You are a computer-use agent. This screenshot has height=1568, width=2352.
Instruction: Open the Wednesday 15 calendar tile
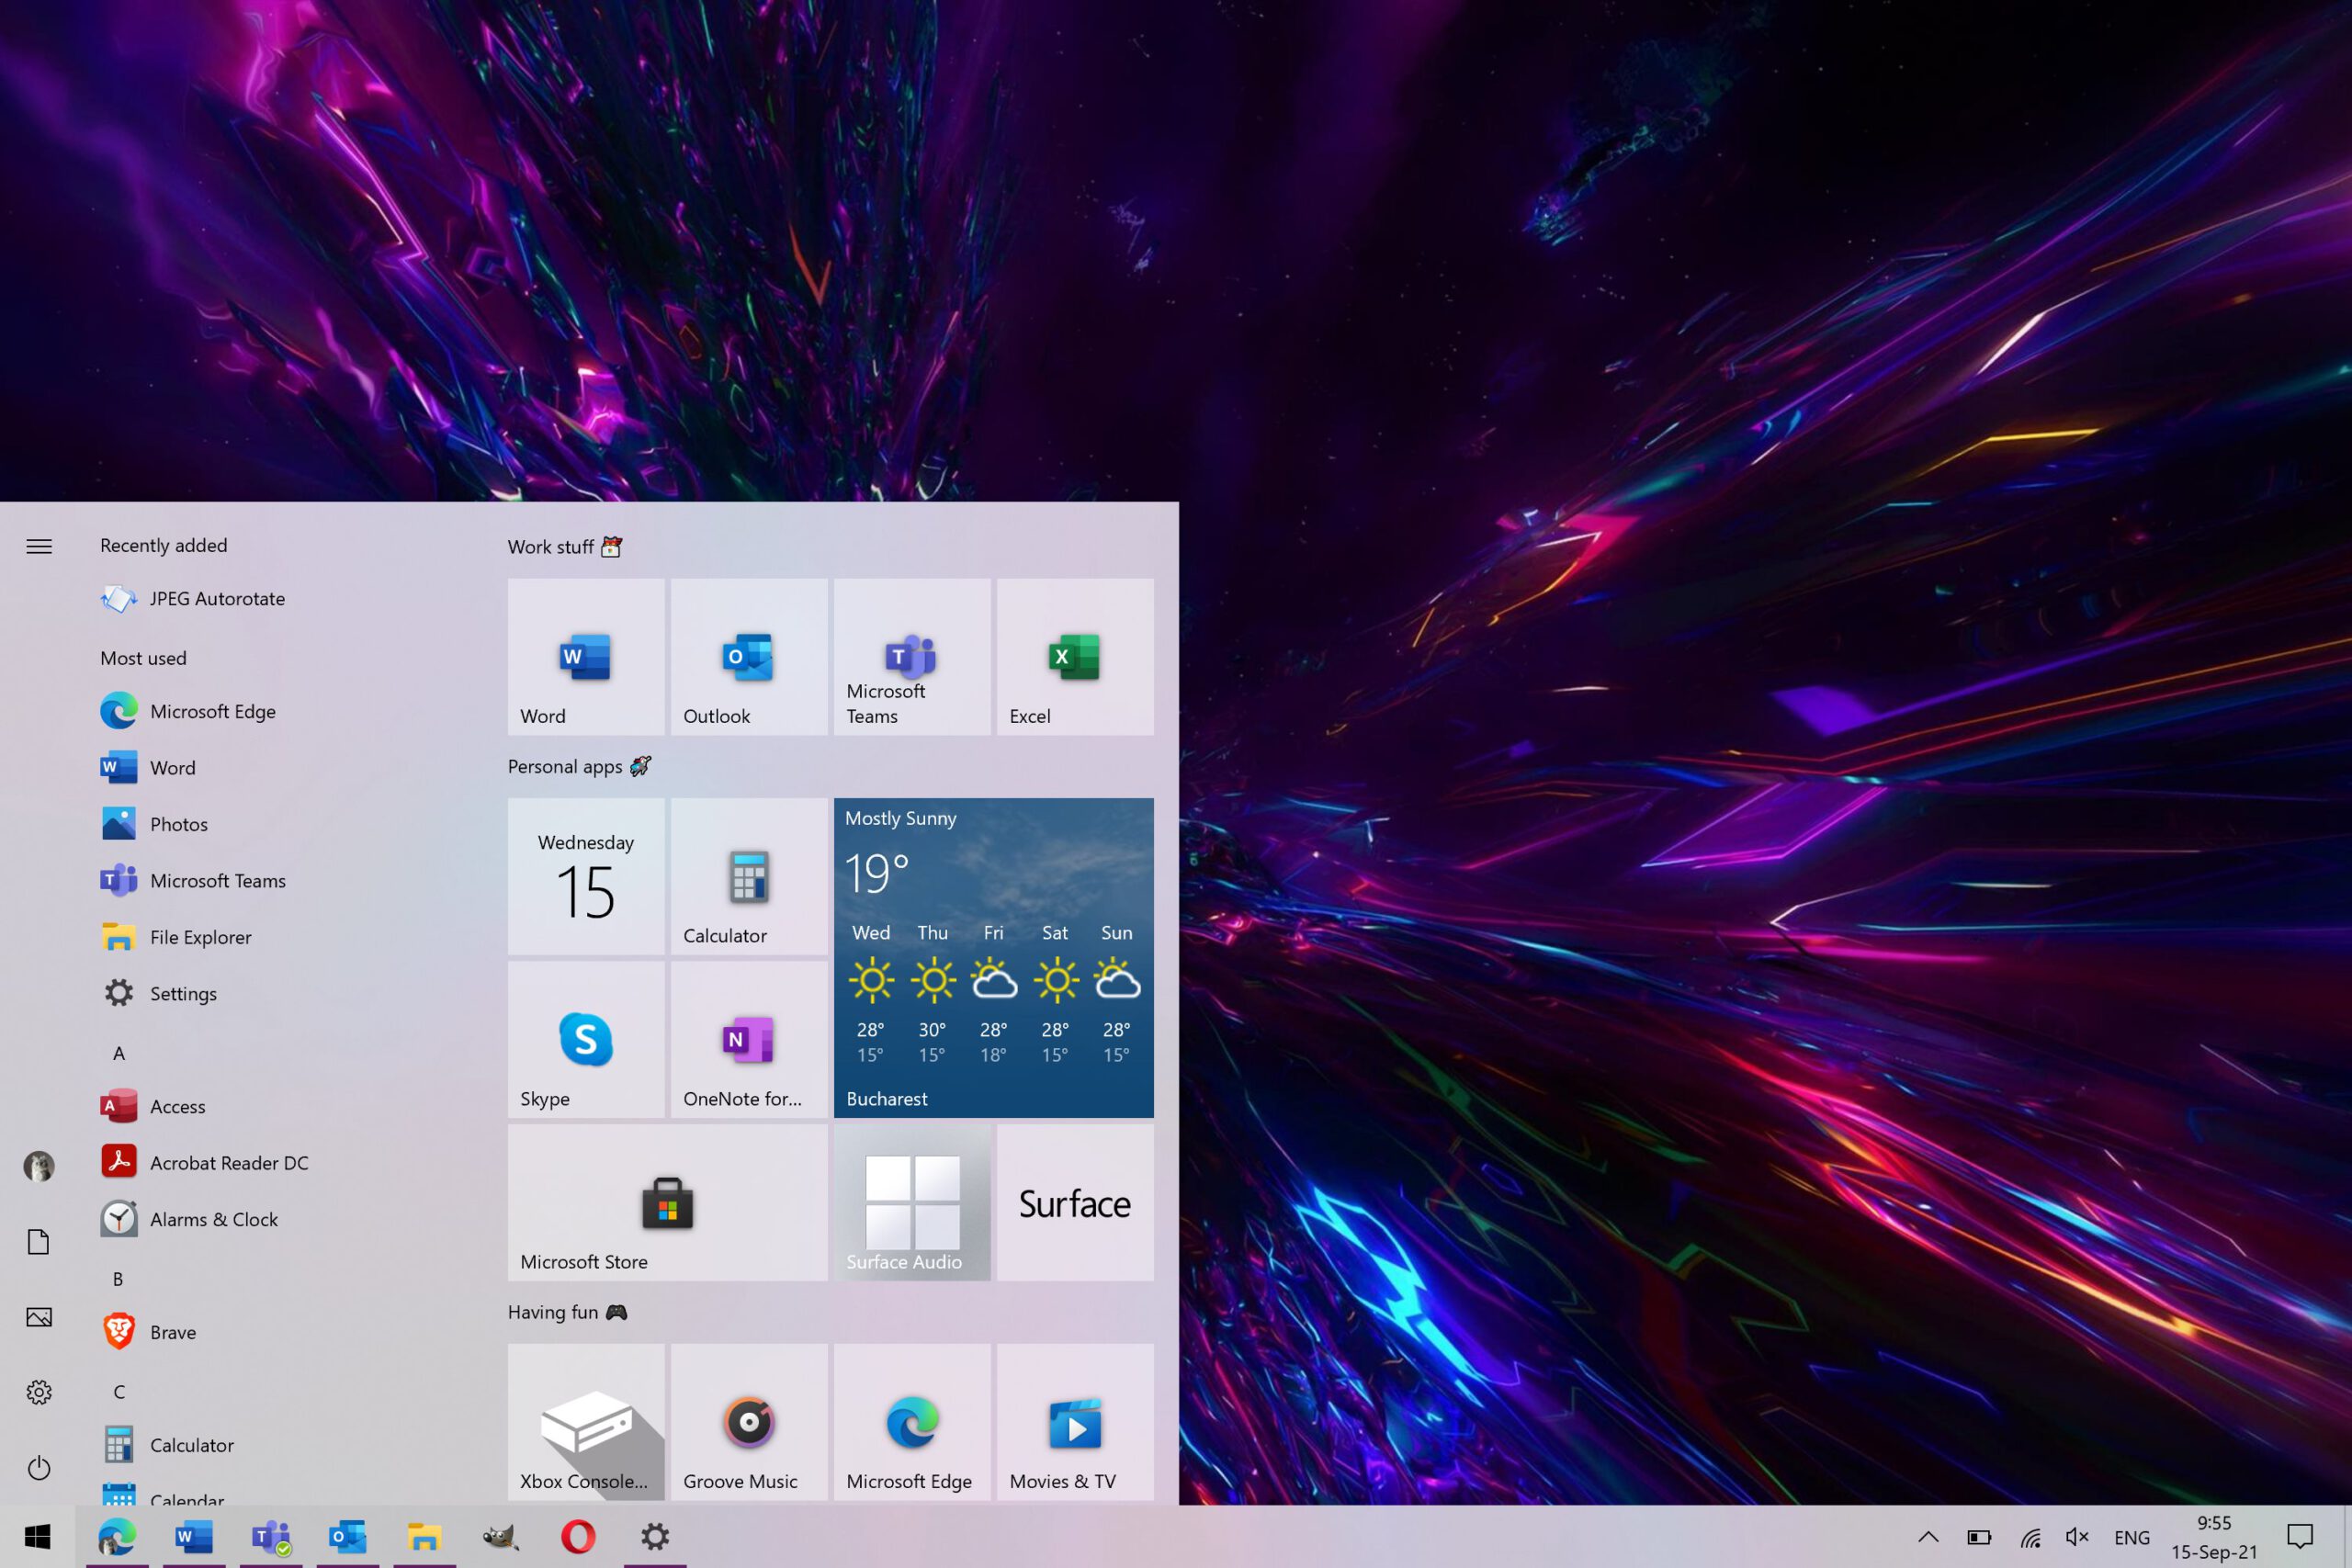[x=585, y=876]
